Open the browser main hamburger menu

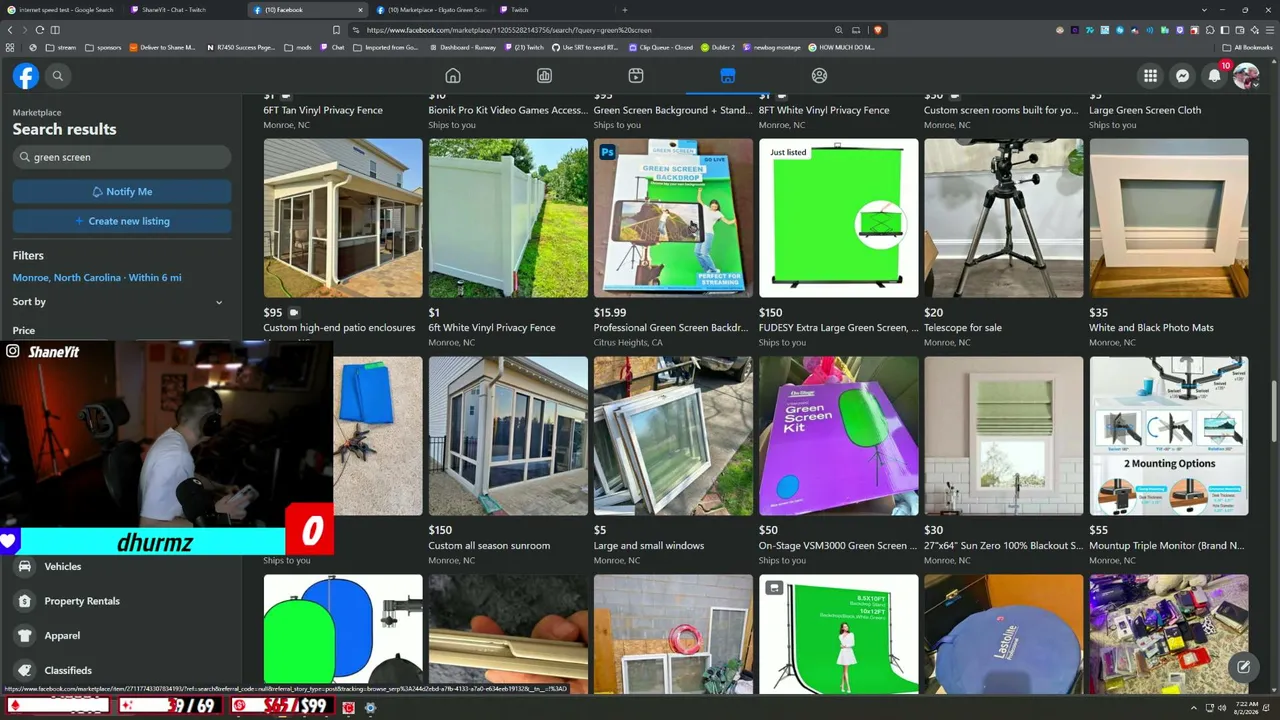pyautogui.click(x=1268, y=30)
